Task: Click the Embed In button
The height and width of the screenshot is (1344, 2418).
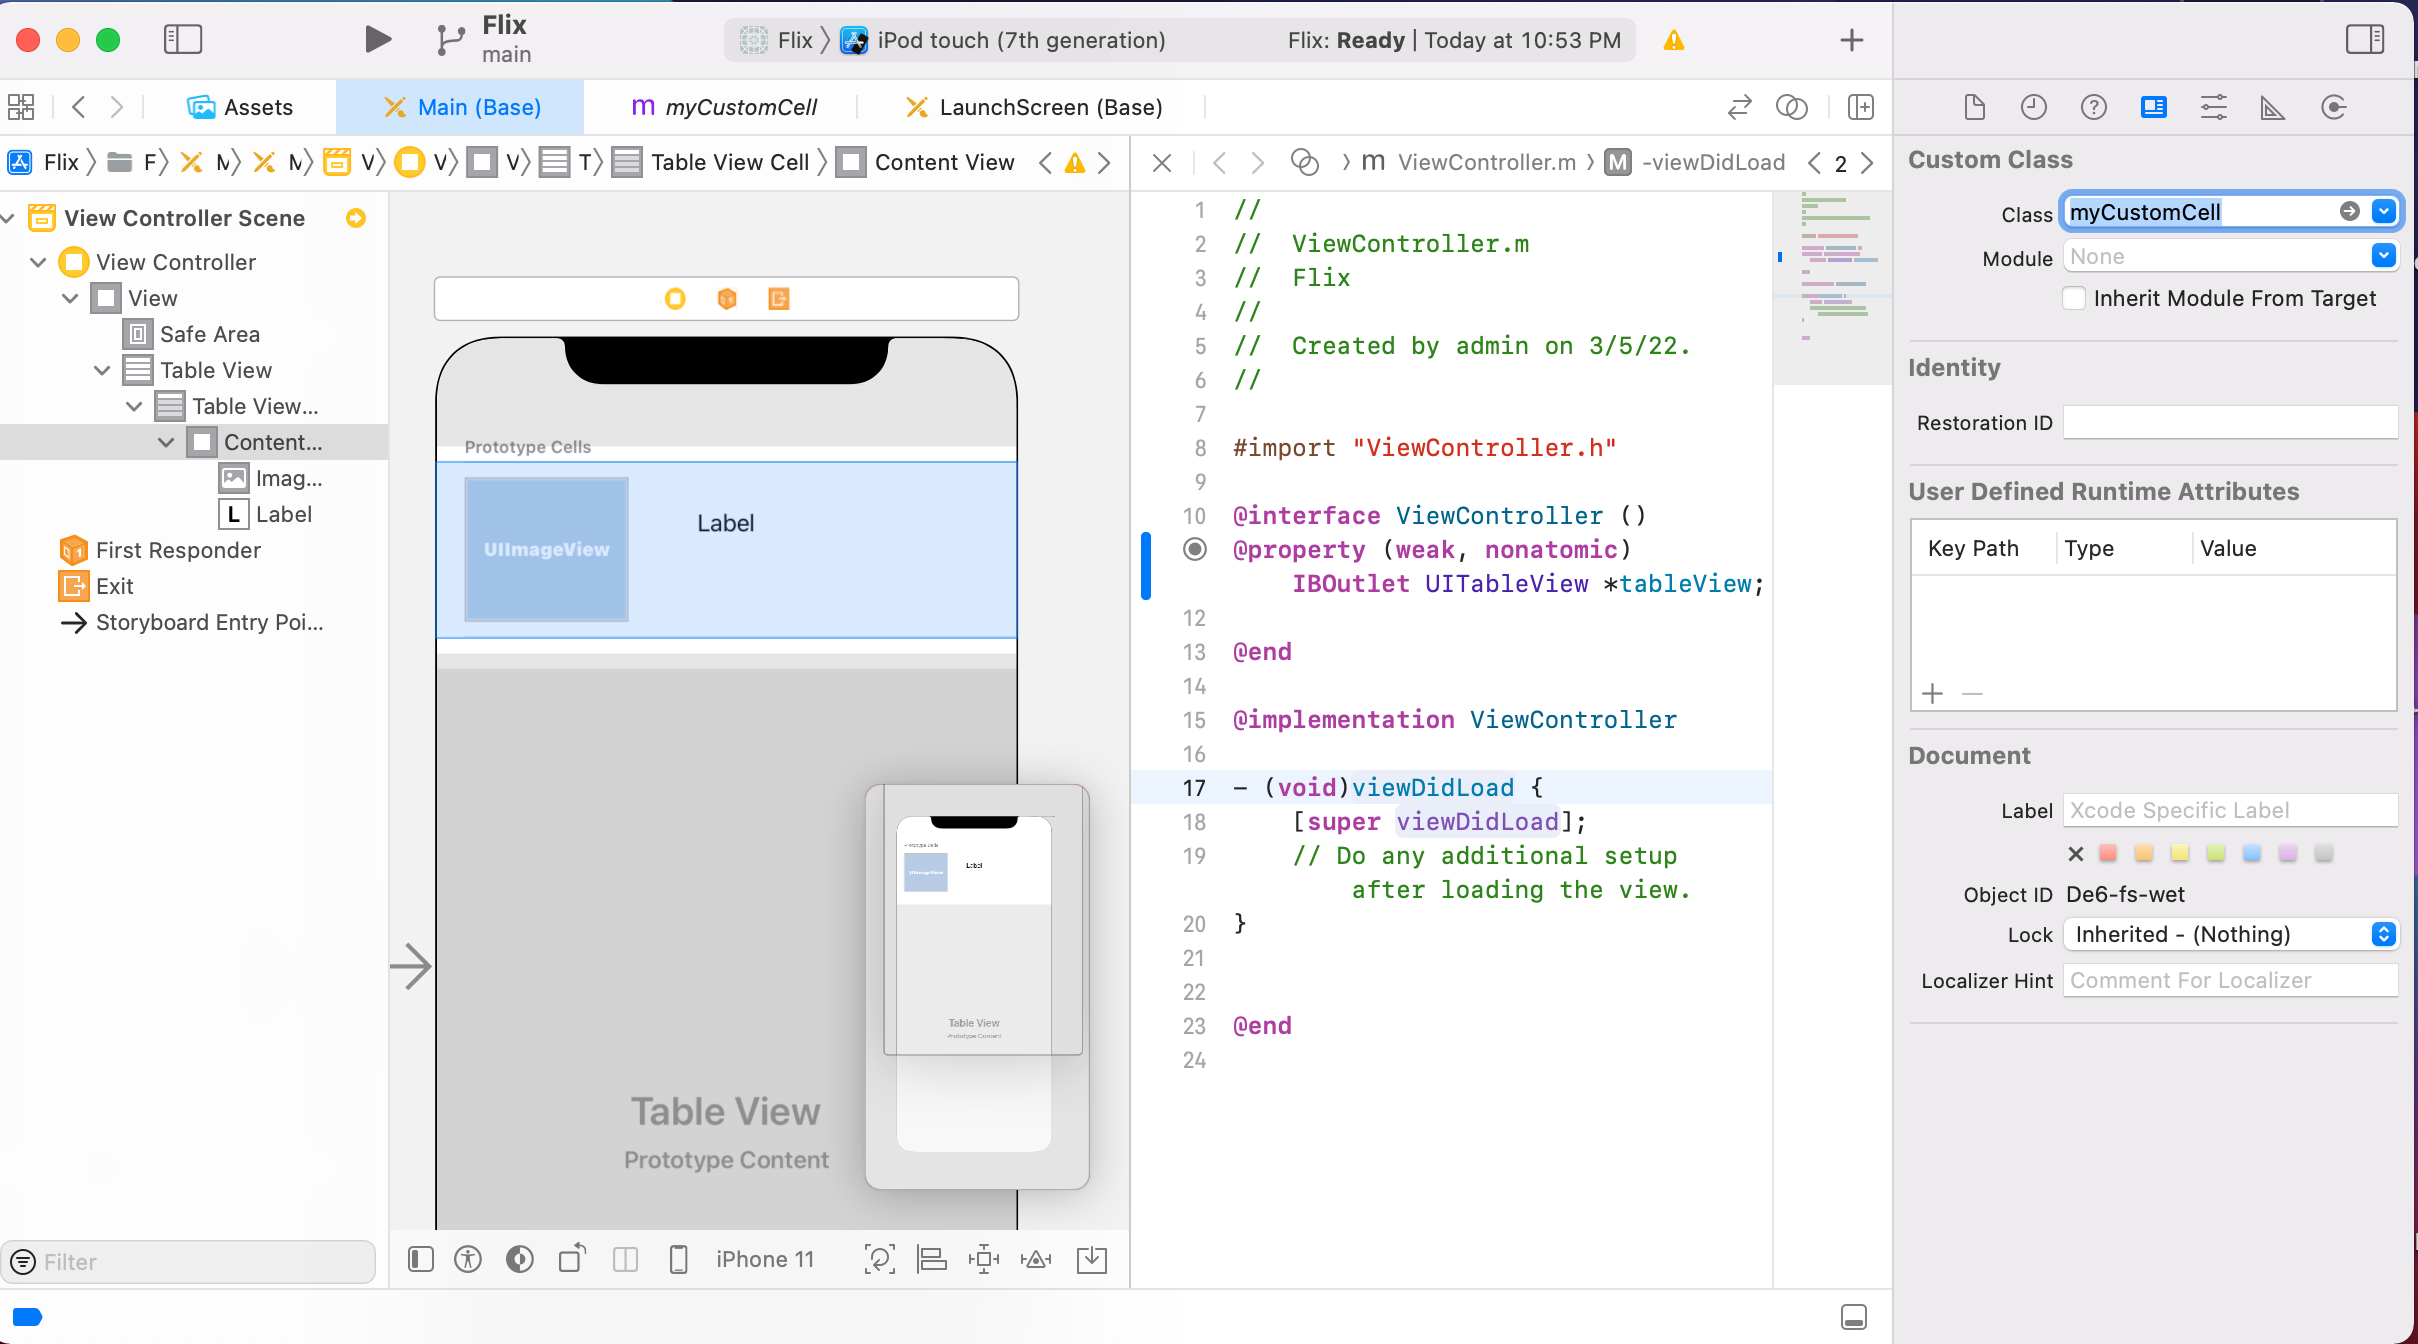Action: tap(1091, 1260)
